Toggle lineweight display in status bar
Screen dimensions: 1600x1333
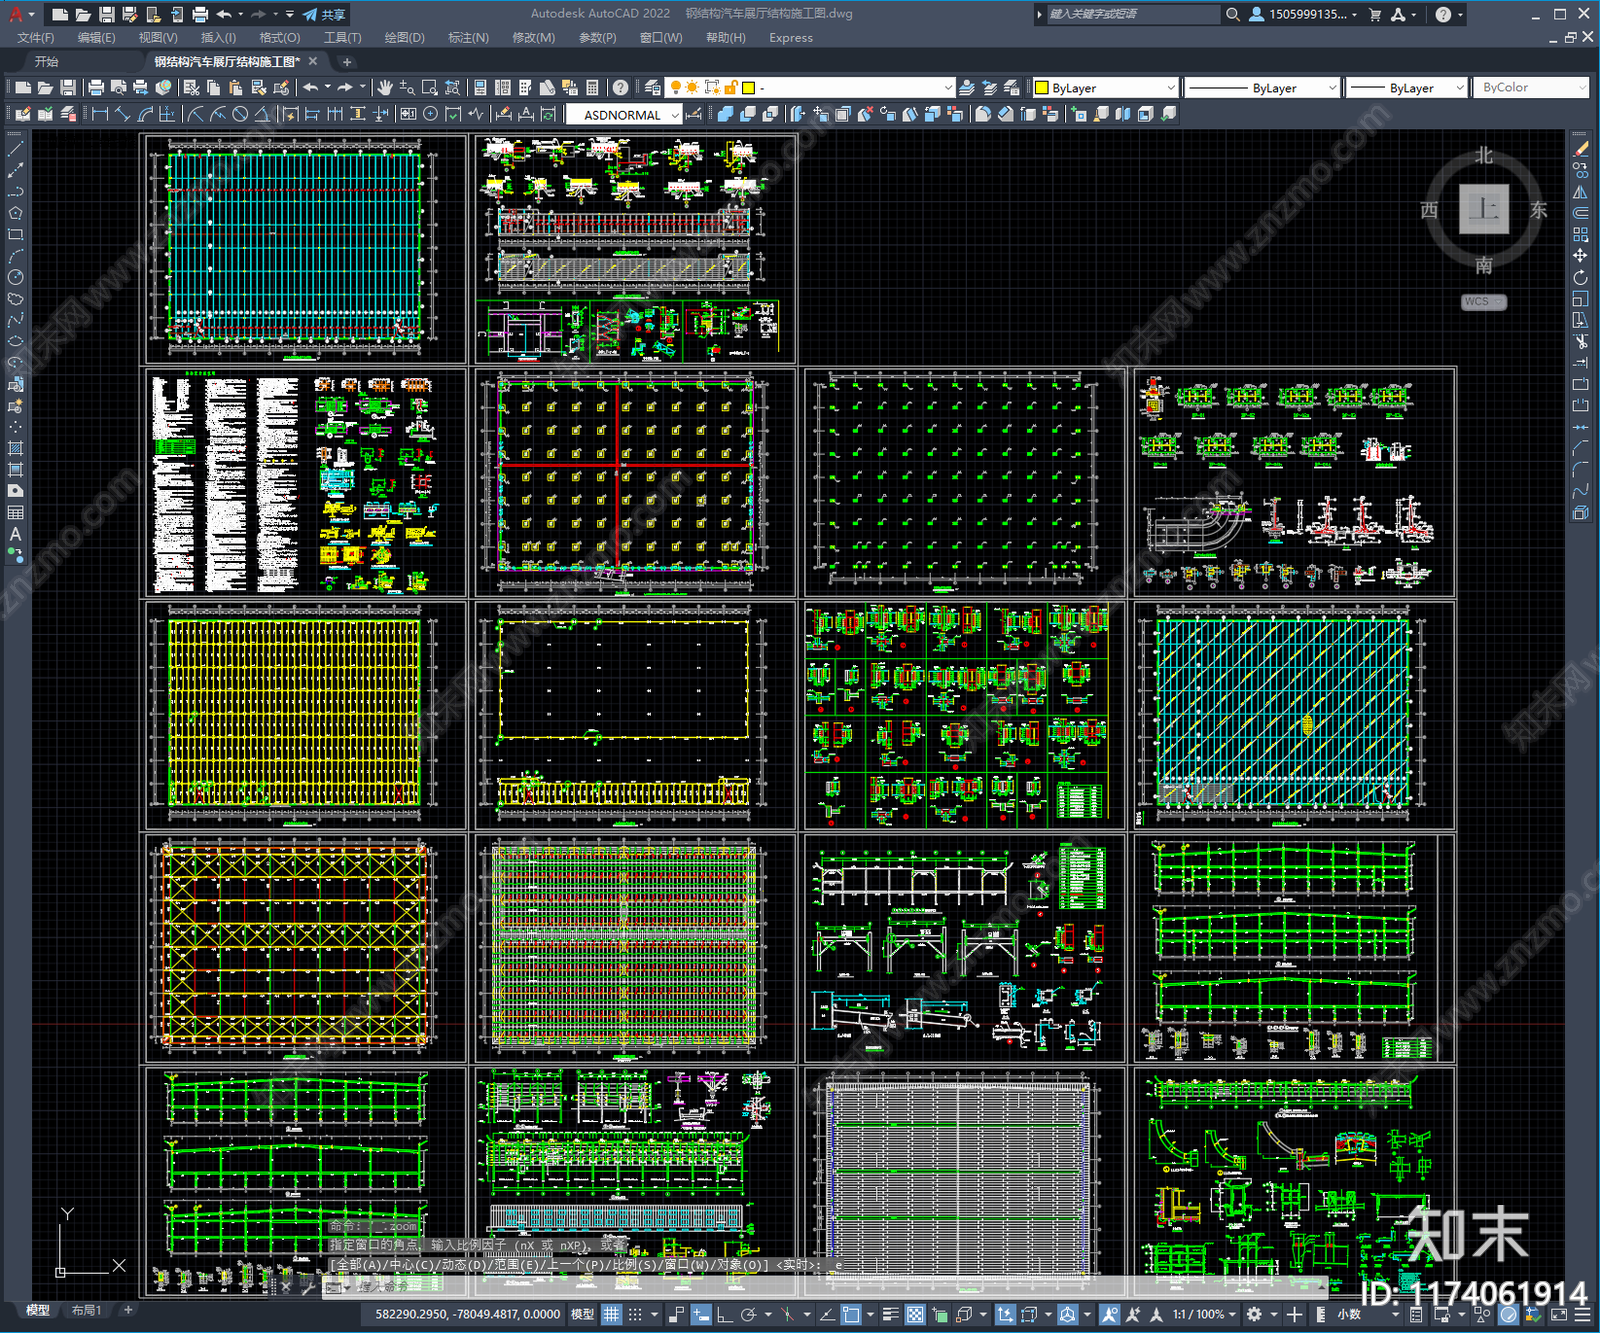[x=891, y=1314]
